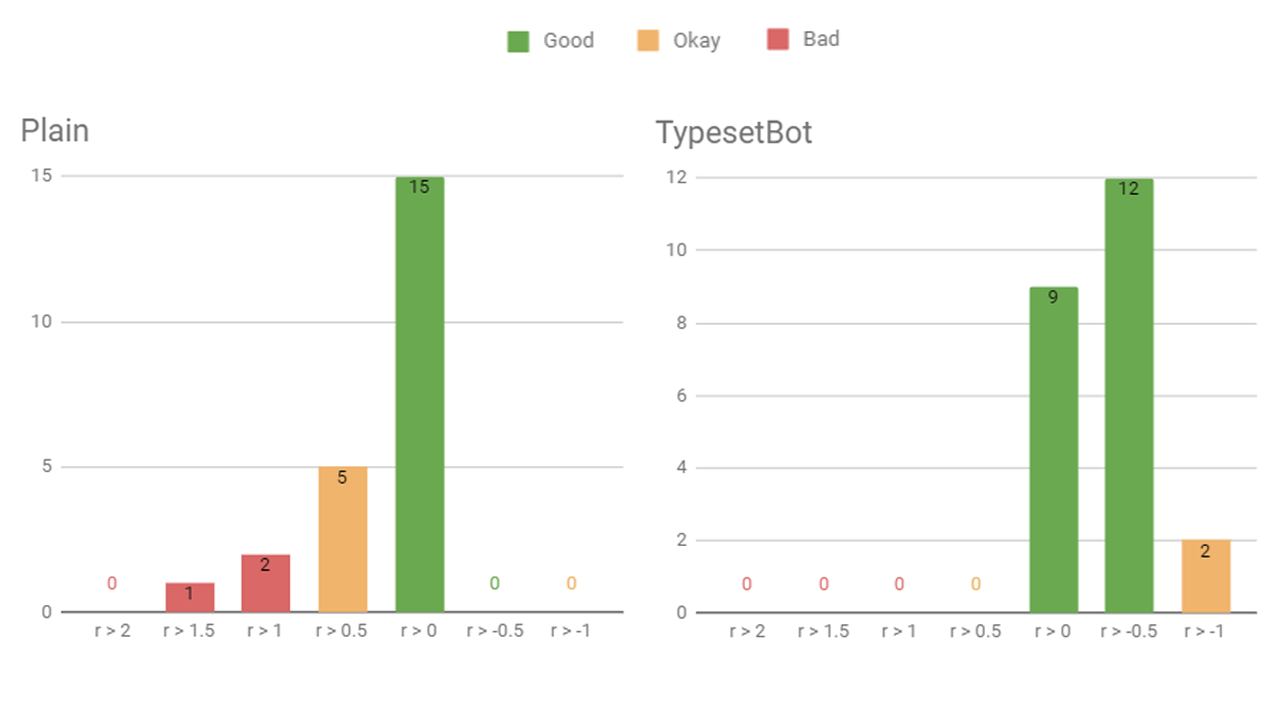The height and width of the screenshot is (720, 1280).
Task: Click r > 0.5 axis label in Plain chart
Action: pos(343,632)
